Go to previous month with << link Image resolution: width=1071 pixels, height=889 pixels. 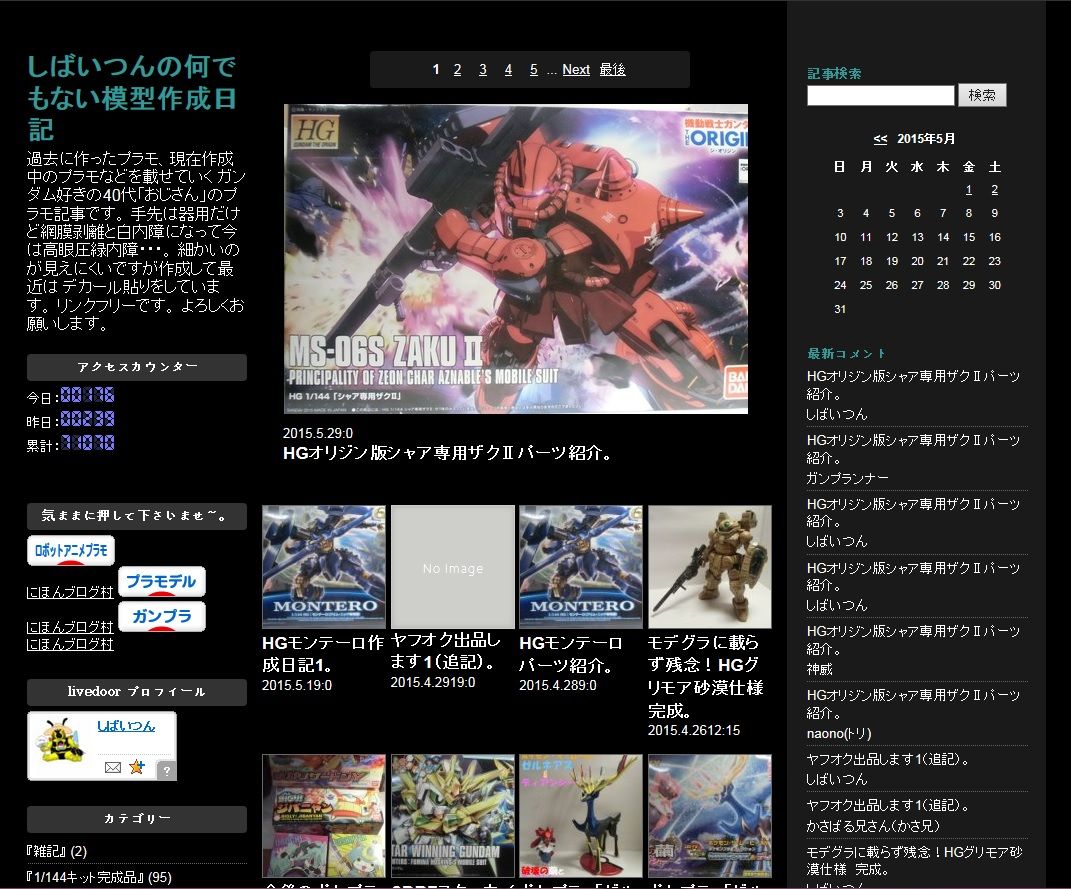(880, 139)
